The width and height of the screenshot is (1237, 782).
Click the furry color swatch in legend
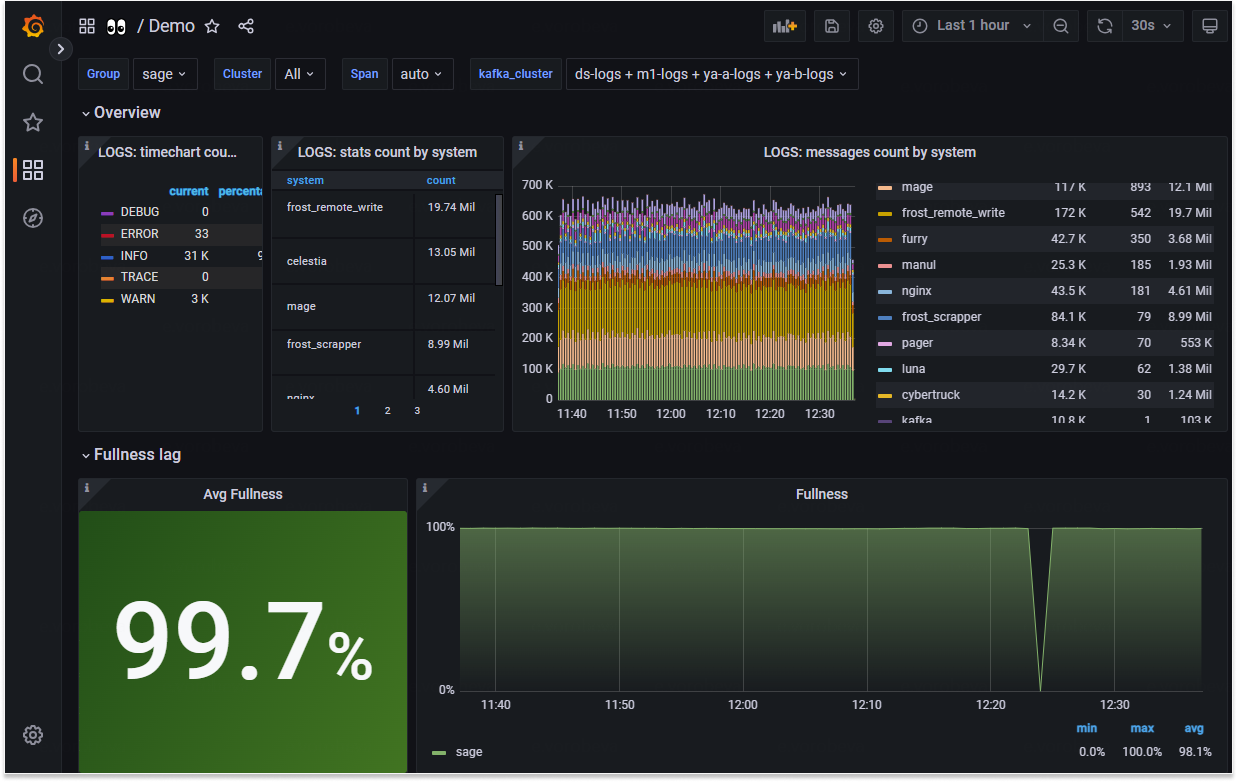tap(884, 240)
